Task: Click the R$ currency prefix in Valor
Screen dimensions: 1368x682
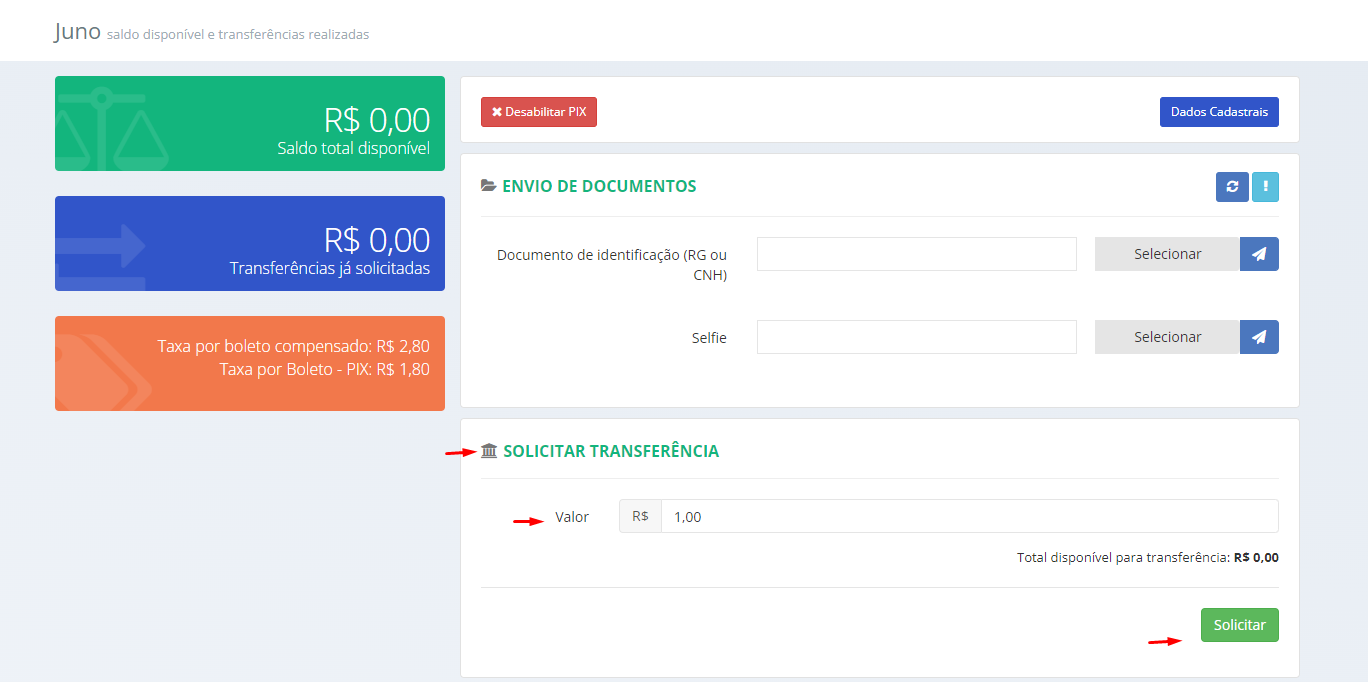Action: tap(640, 516)
